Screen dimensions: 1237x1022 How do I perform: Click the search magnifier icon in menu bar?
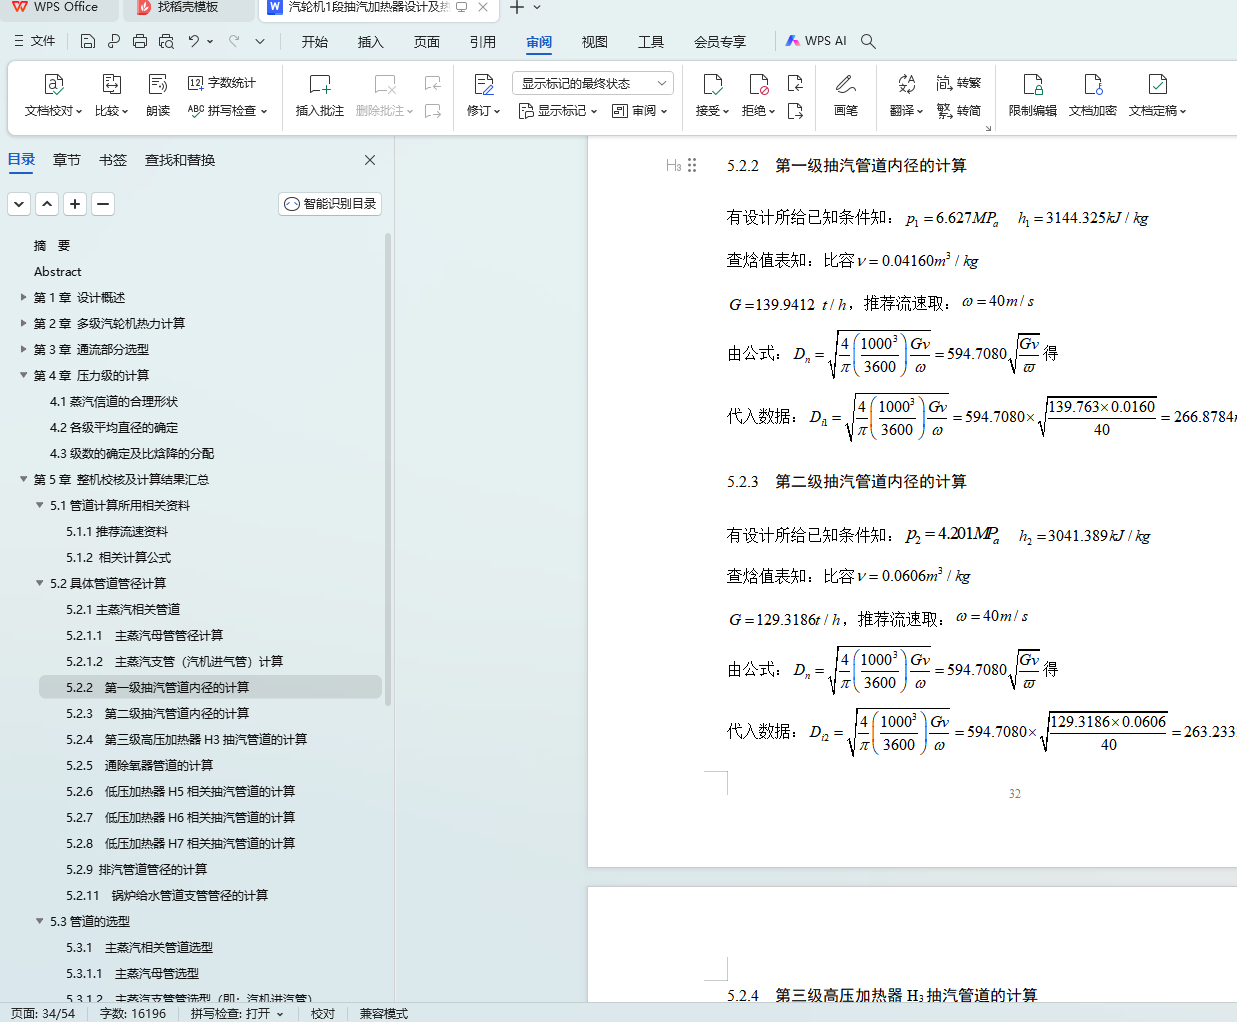pyautogui.click(x=869, y=41)
